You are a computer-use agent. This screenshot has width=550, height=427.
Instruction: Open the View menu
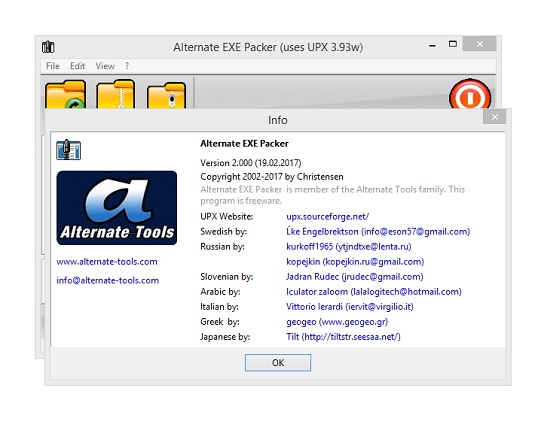105,66
